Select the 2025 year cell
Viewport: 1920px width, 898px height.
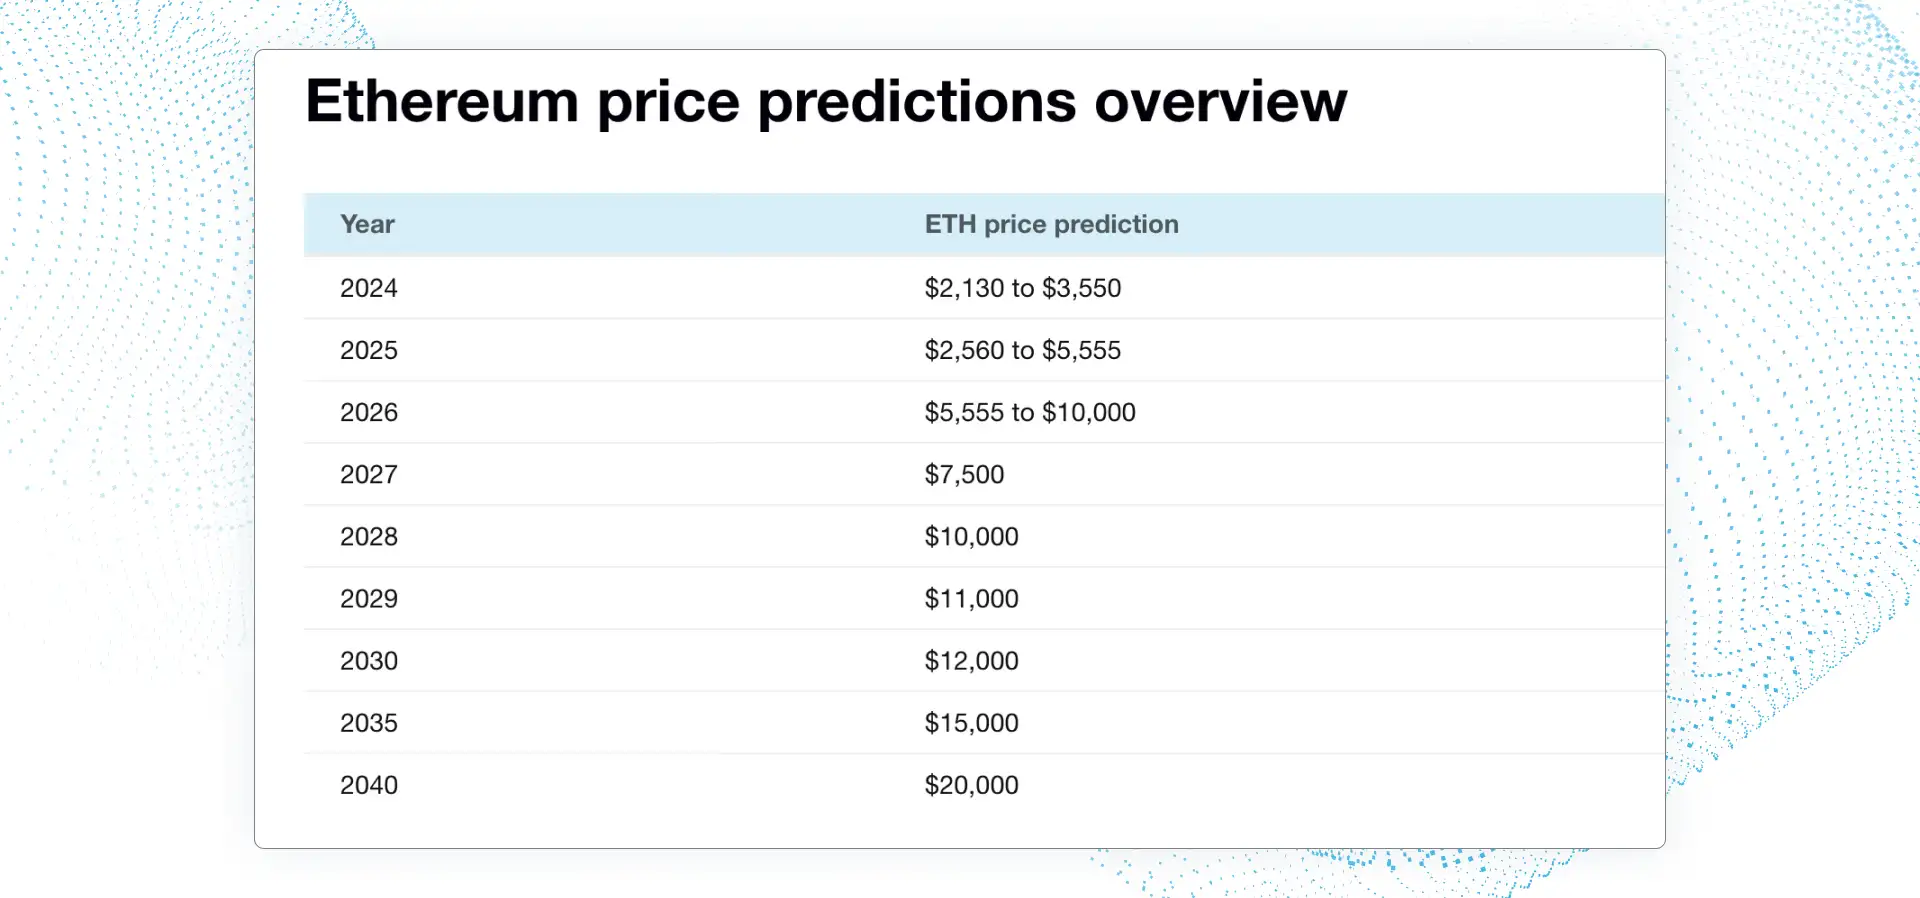click(x=369, y=351)
